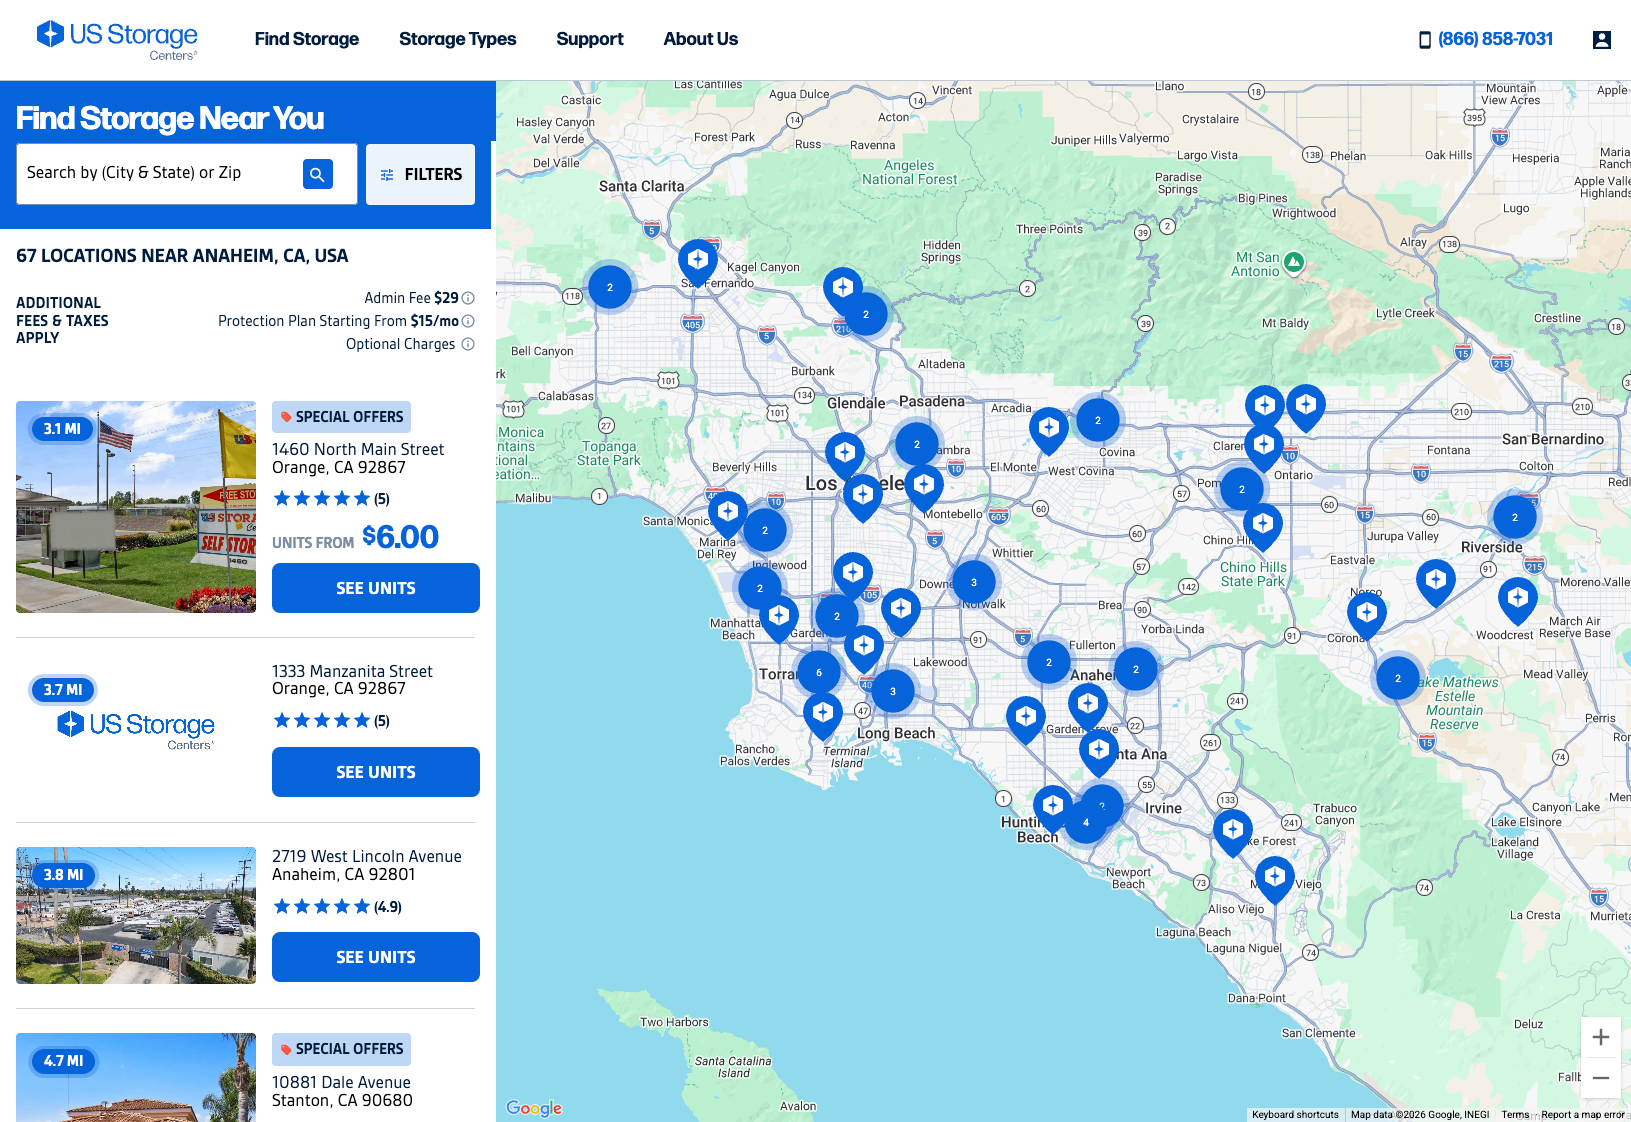Click the info icon next to Admin Fee
Viewport: 1631px width, 1122px height.
pyautogui.click(x=467, y=297)
